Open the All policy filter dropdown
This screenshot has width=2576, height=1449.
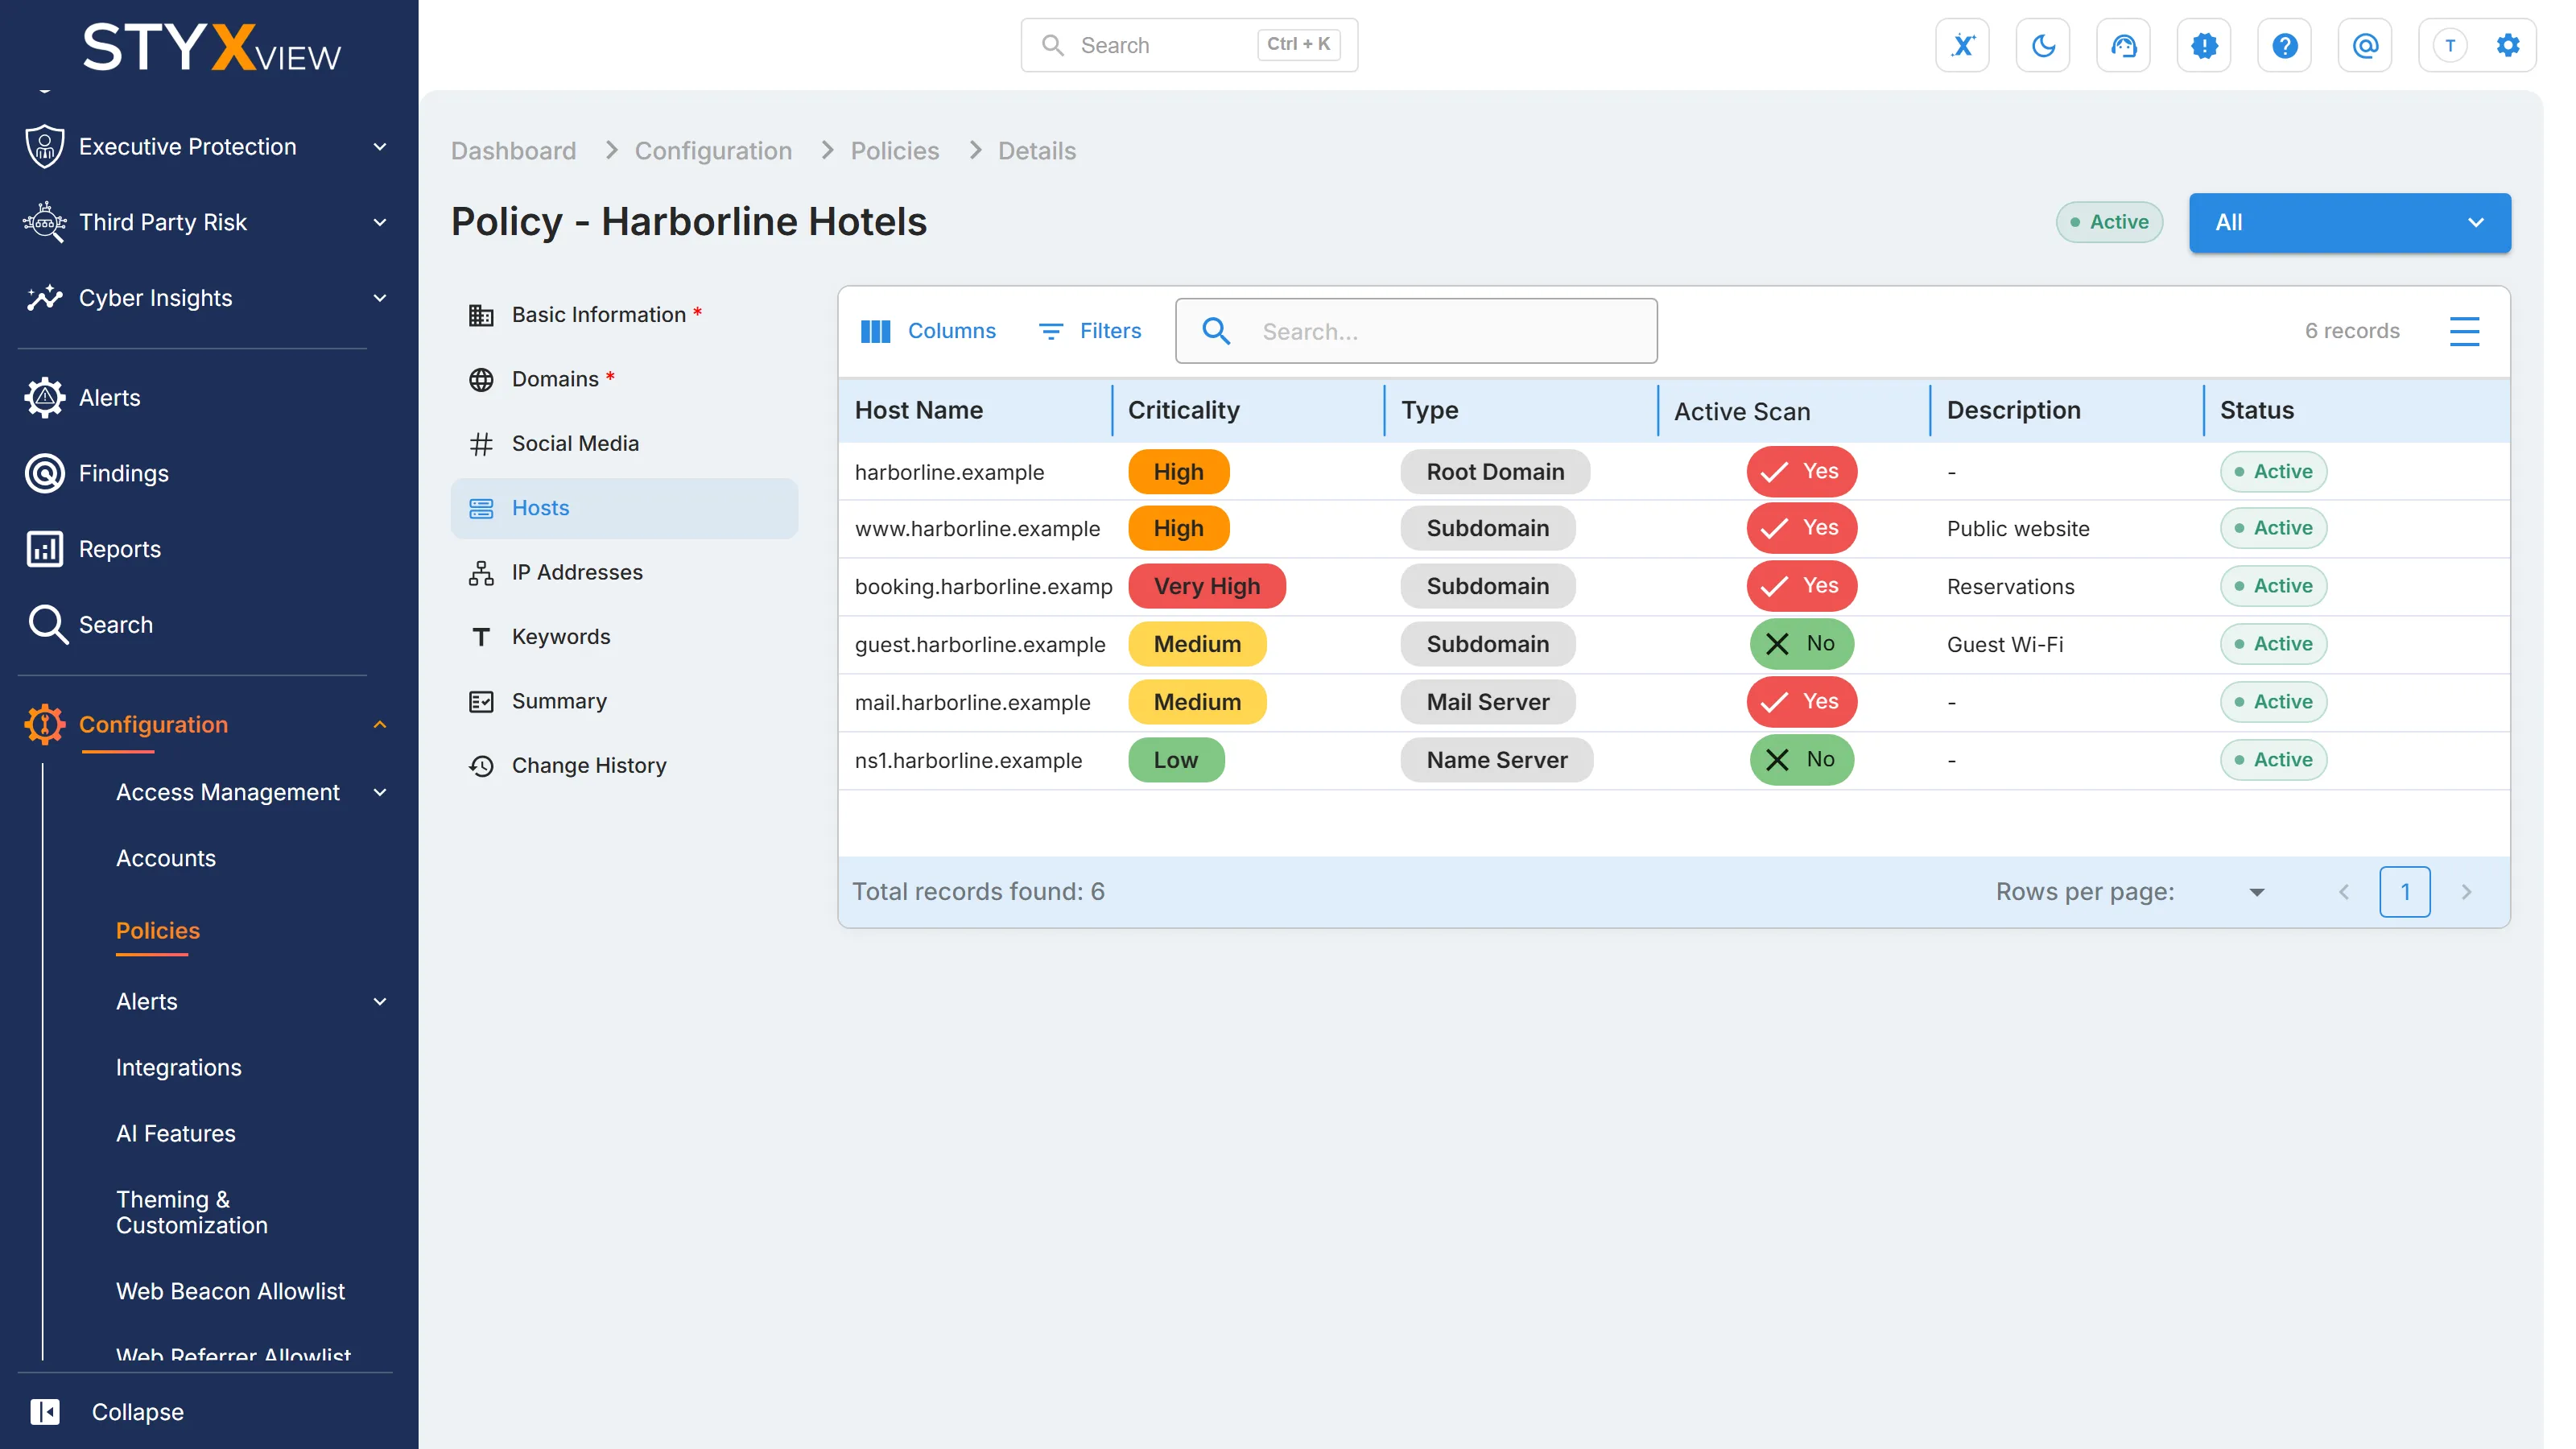pyautogui.click(x=2349, y=222)
